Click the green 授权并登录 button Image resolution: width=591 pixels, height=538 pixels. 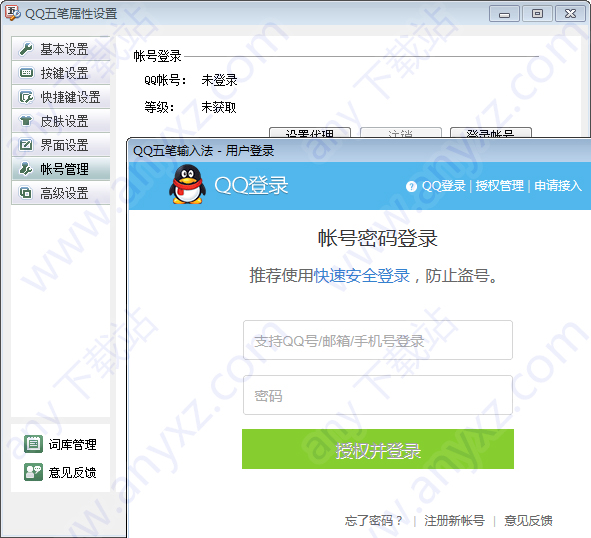[x=378, y=449]
